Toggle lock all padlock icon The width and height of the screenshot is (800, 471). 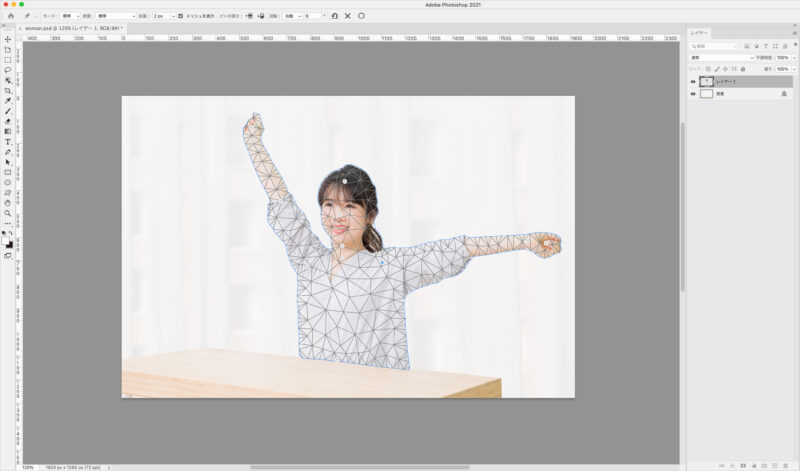(x=743, y=69)
